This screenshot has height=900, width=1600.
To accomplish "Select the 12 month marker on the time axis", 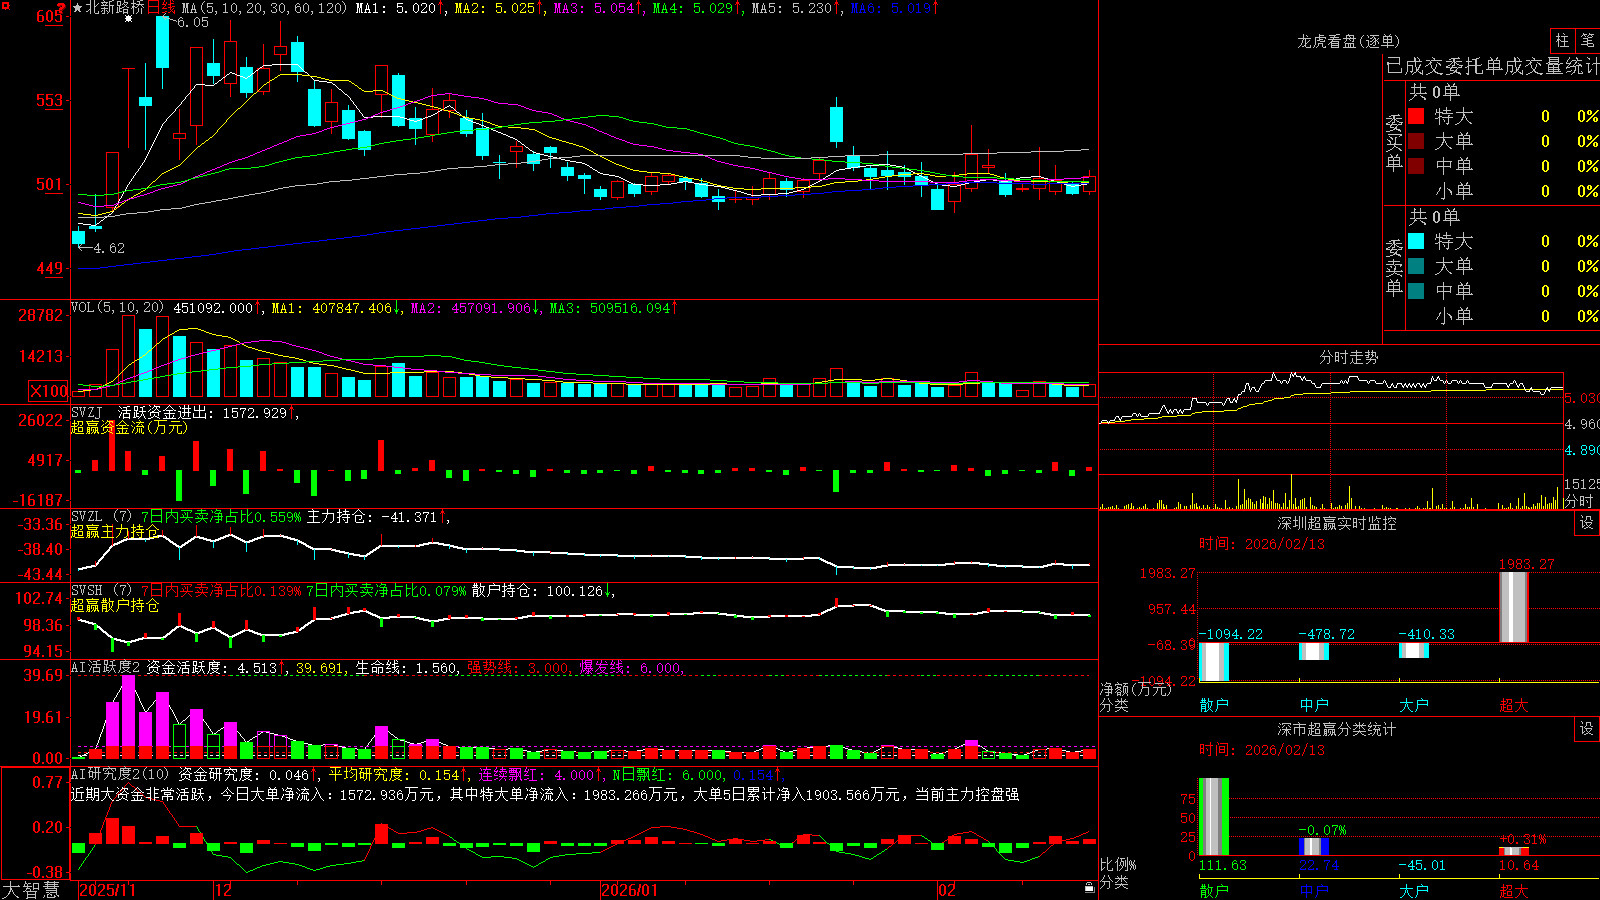I will (x=224, y=890).
